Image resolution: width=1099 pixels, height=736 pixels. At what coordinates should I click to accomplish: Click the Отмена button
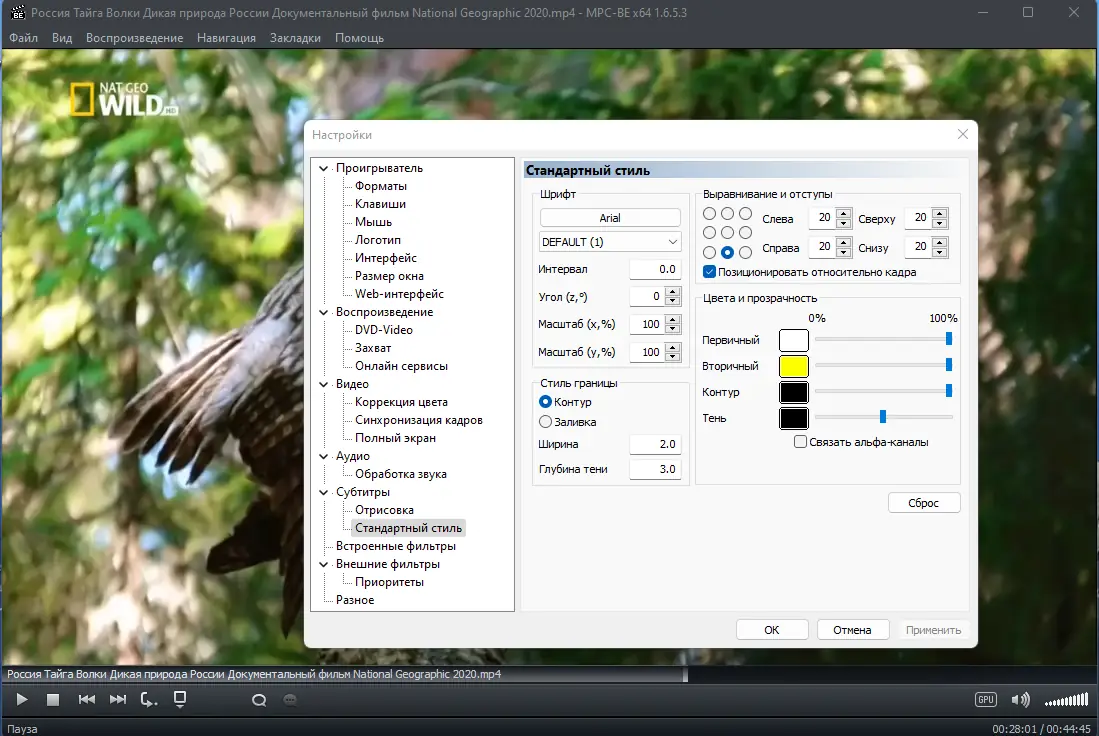click(852, 629)
